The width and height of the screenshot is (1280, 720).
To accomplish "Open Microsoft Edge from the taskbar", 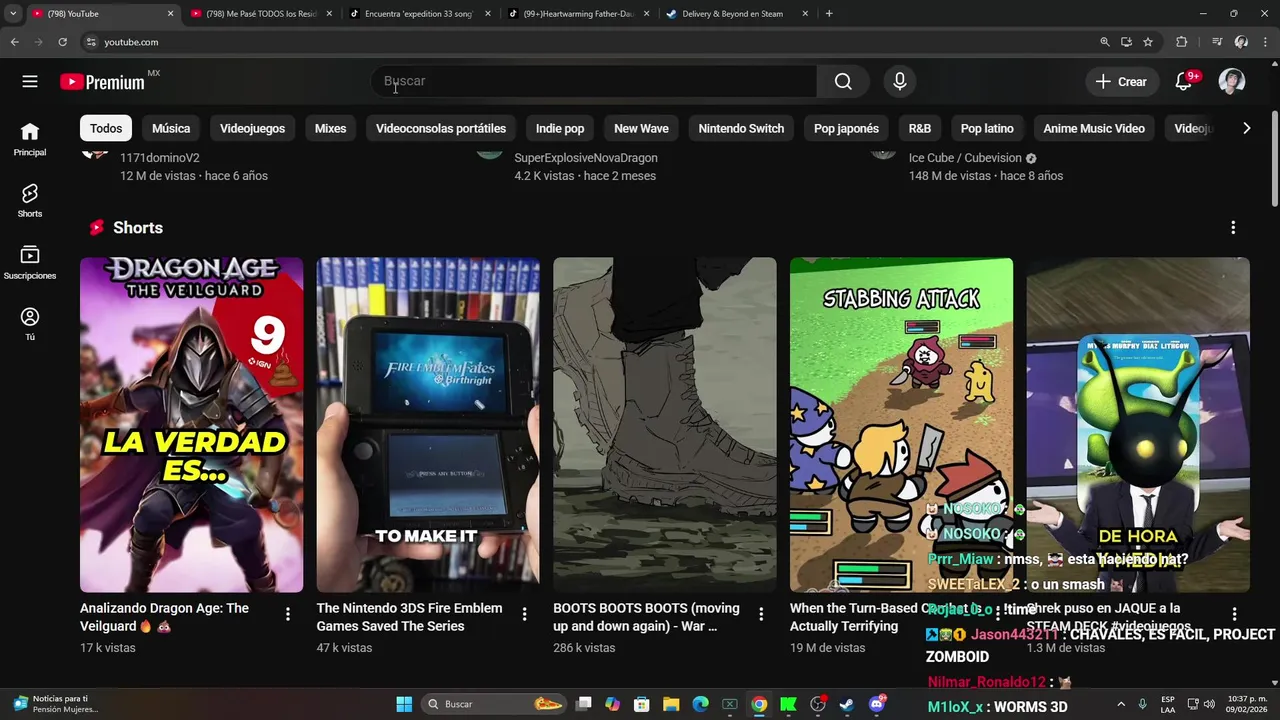I will pyautogui.click(x=700, y=704).
